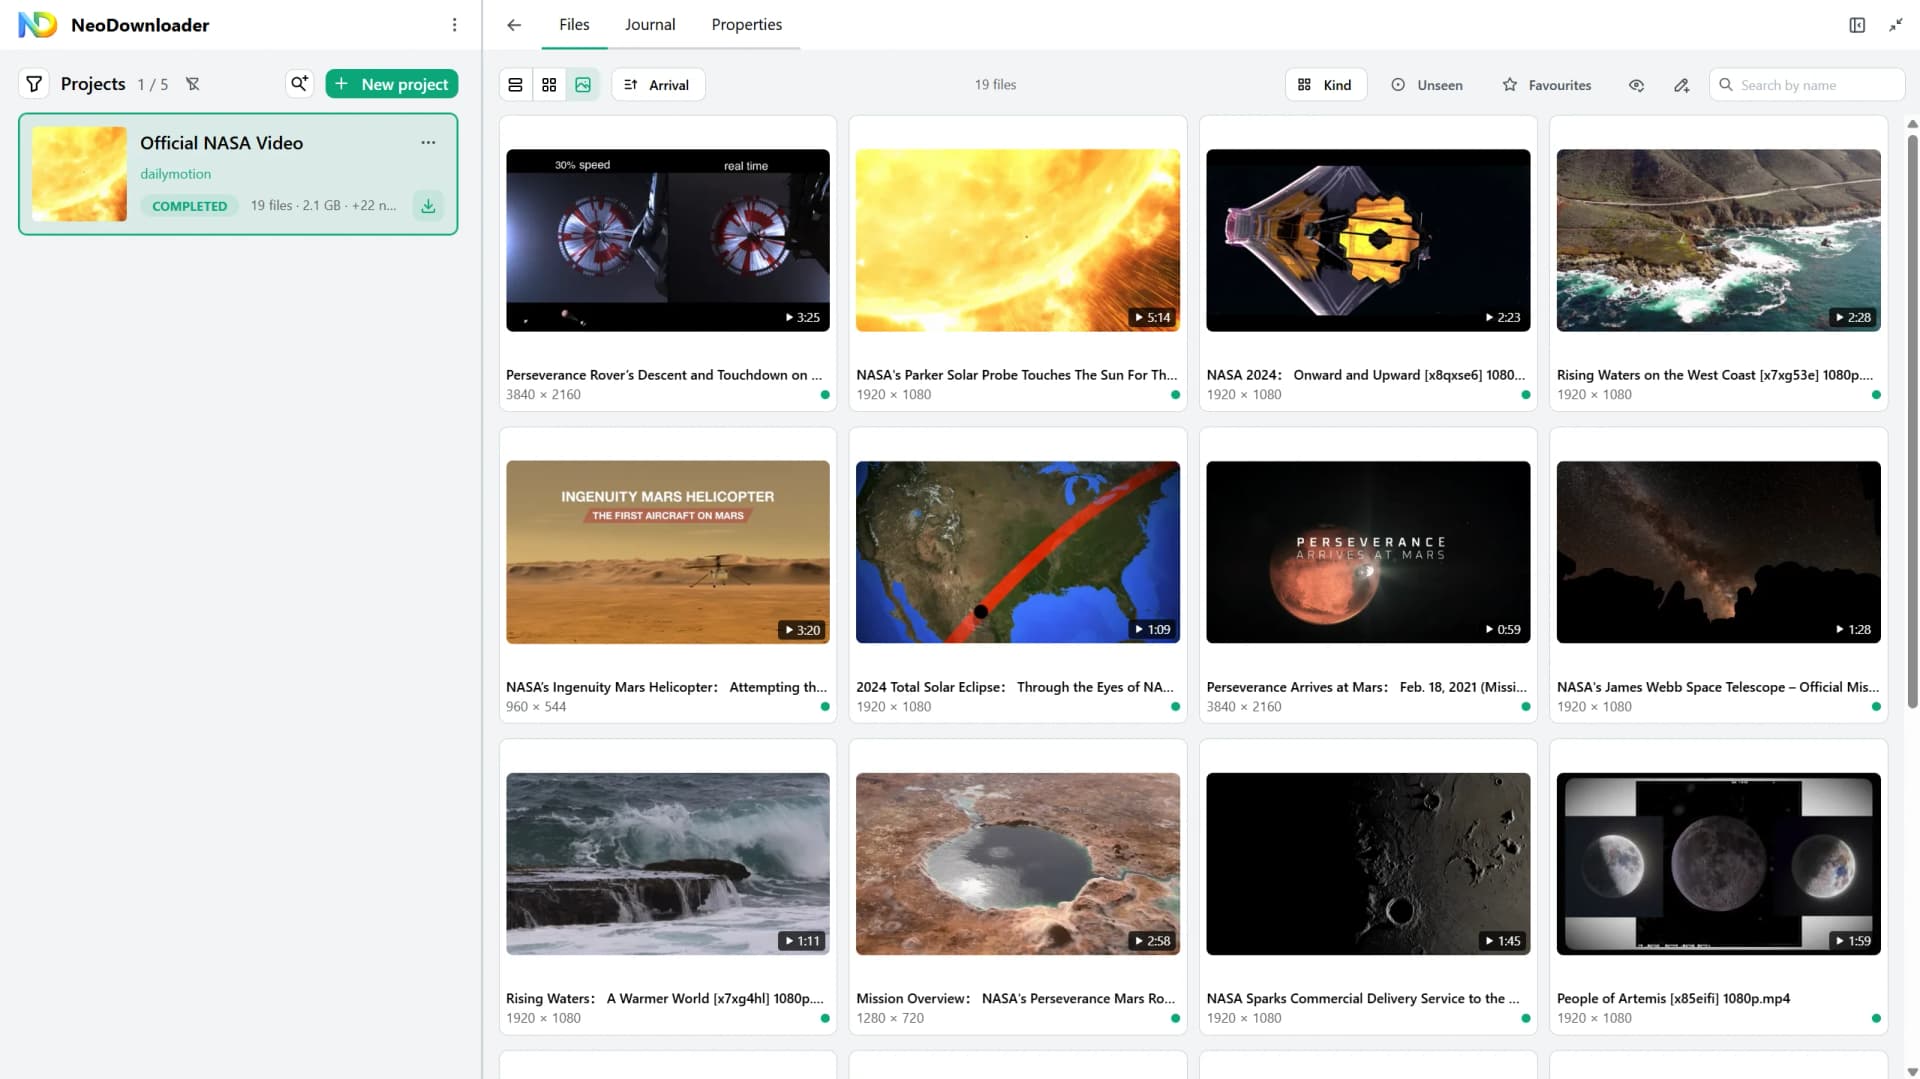Click green dot on Rising Waters West Coast card
Image resolution: width=1920 pixels, height=1079 pixels.
(1876, 395)
